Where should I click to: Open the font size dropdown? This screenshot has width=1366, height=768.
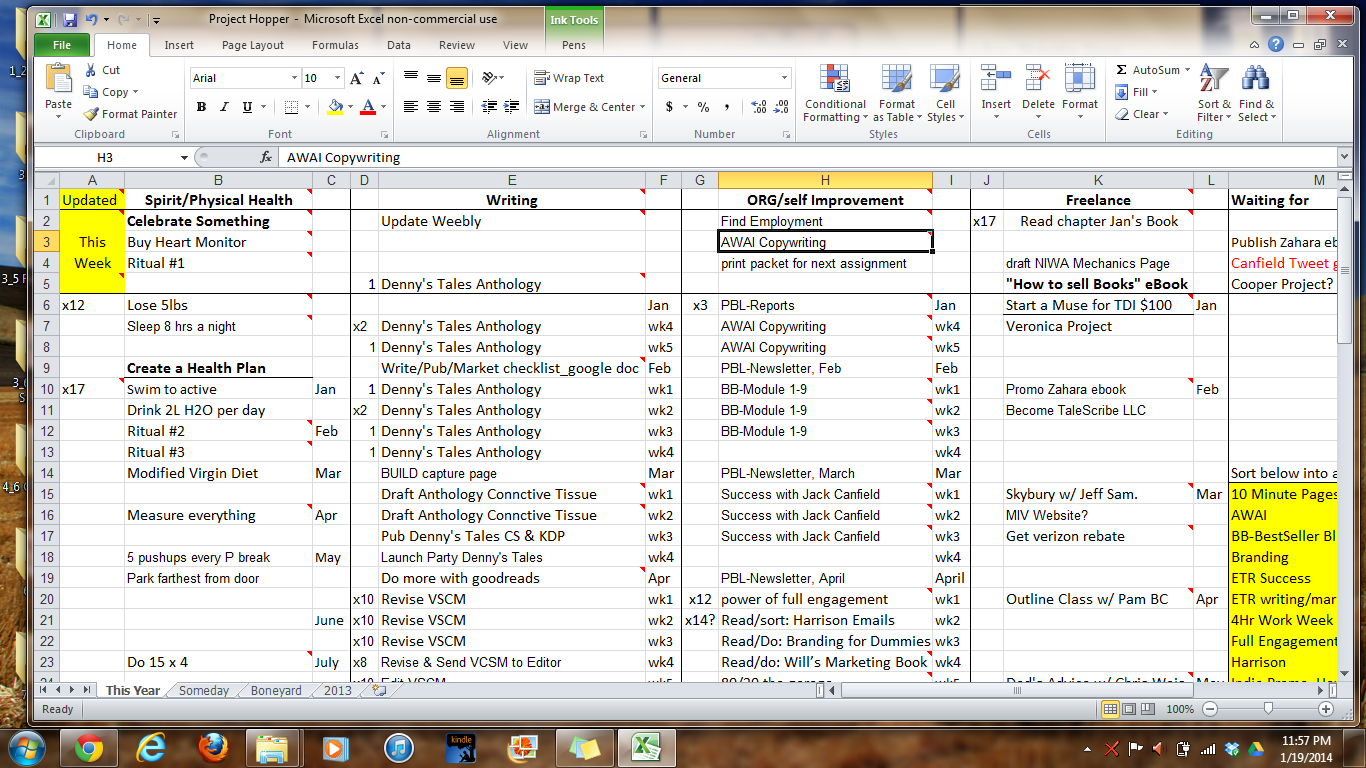[339, 78]
